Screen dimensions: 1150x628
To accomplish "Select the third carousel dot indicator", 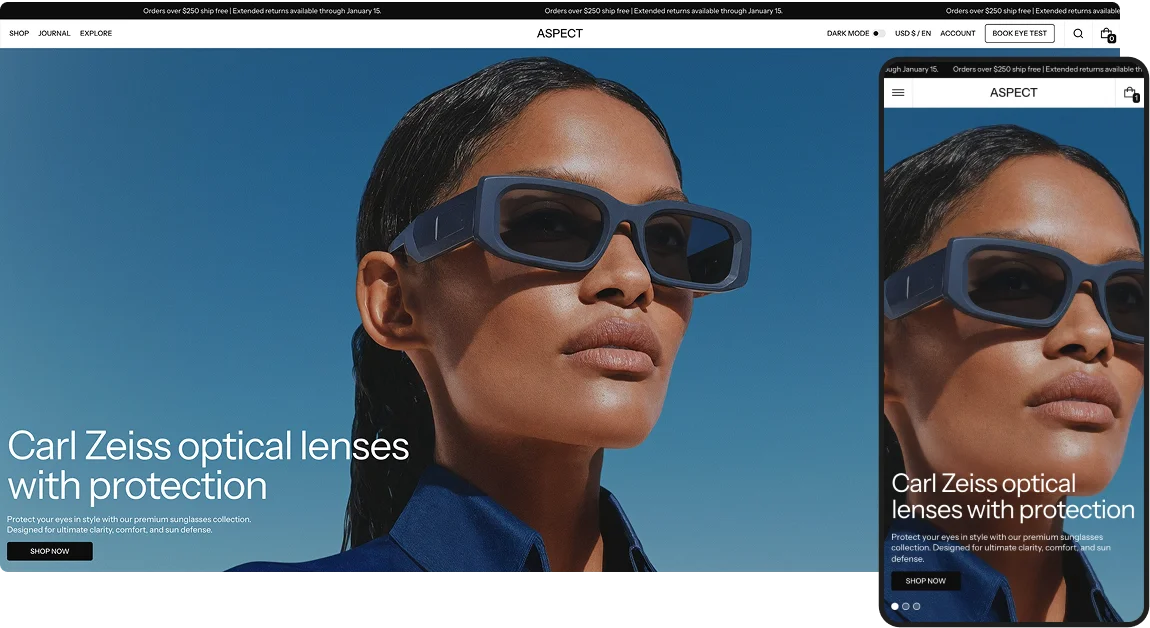I will (918, 606).
